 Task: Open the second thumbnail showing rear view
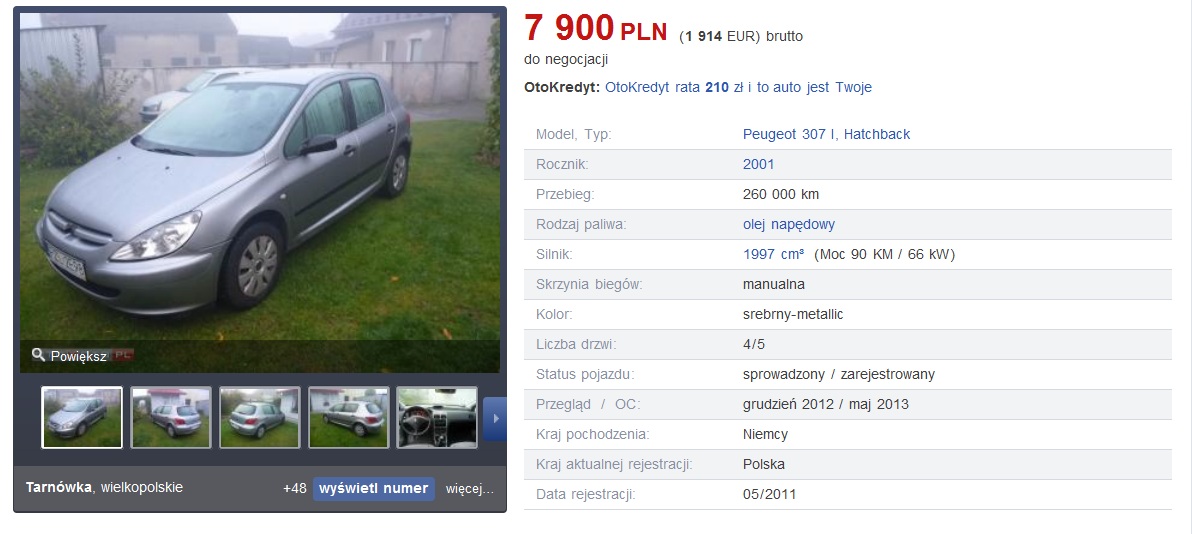pyautogui.click(x=171, y=418)
